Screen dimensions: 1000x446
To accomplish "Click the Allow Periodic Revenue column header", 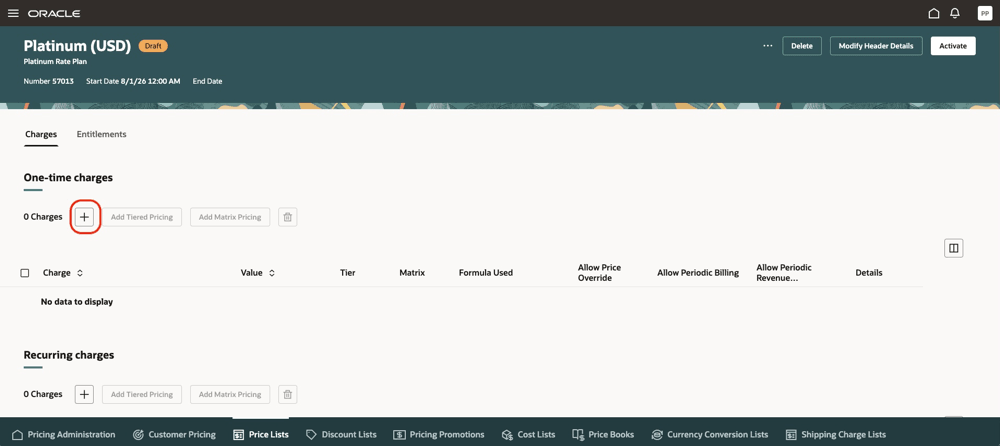I will coord(784,272).
